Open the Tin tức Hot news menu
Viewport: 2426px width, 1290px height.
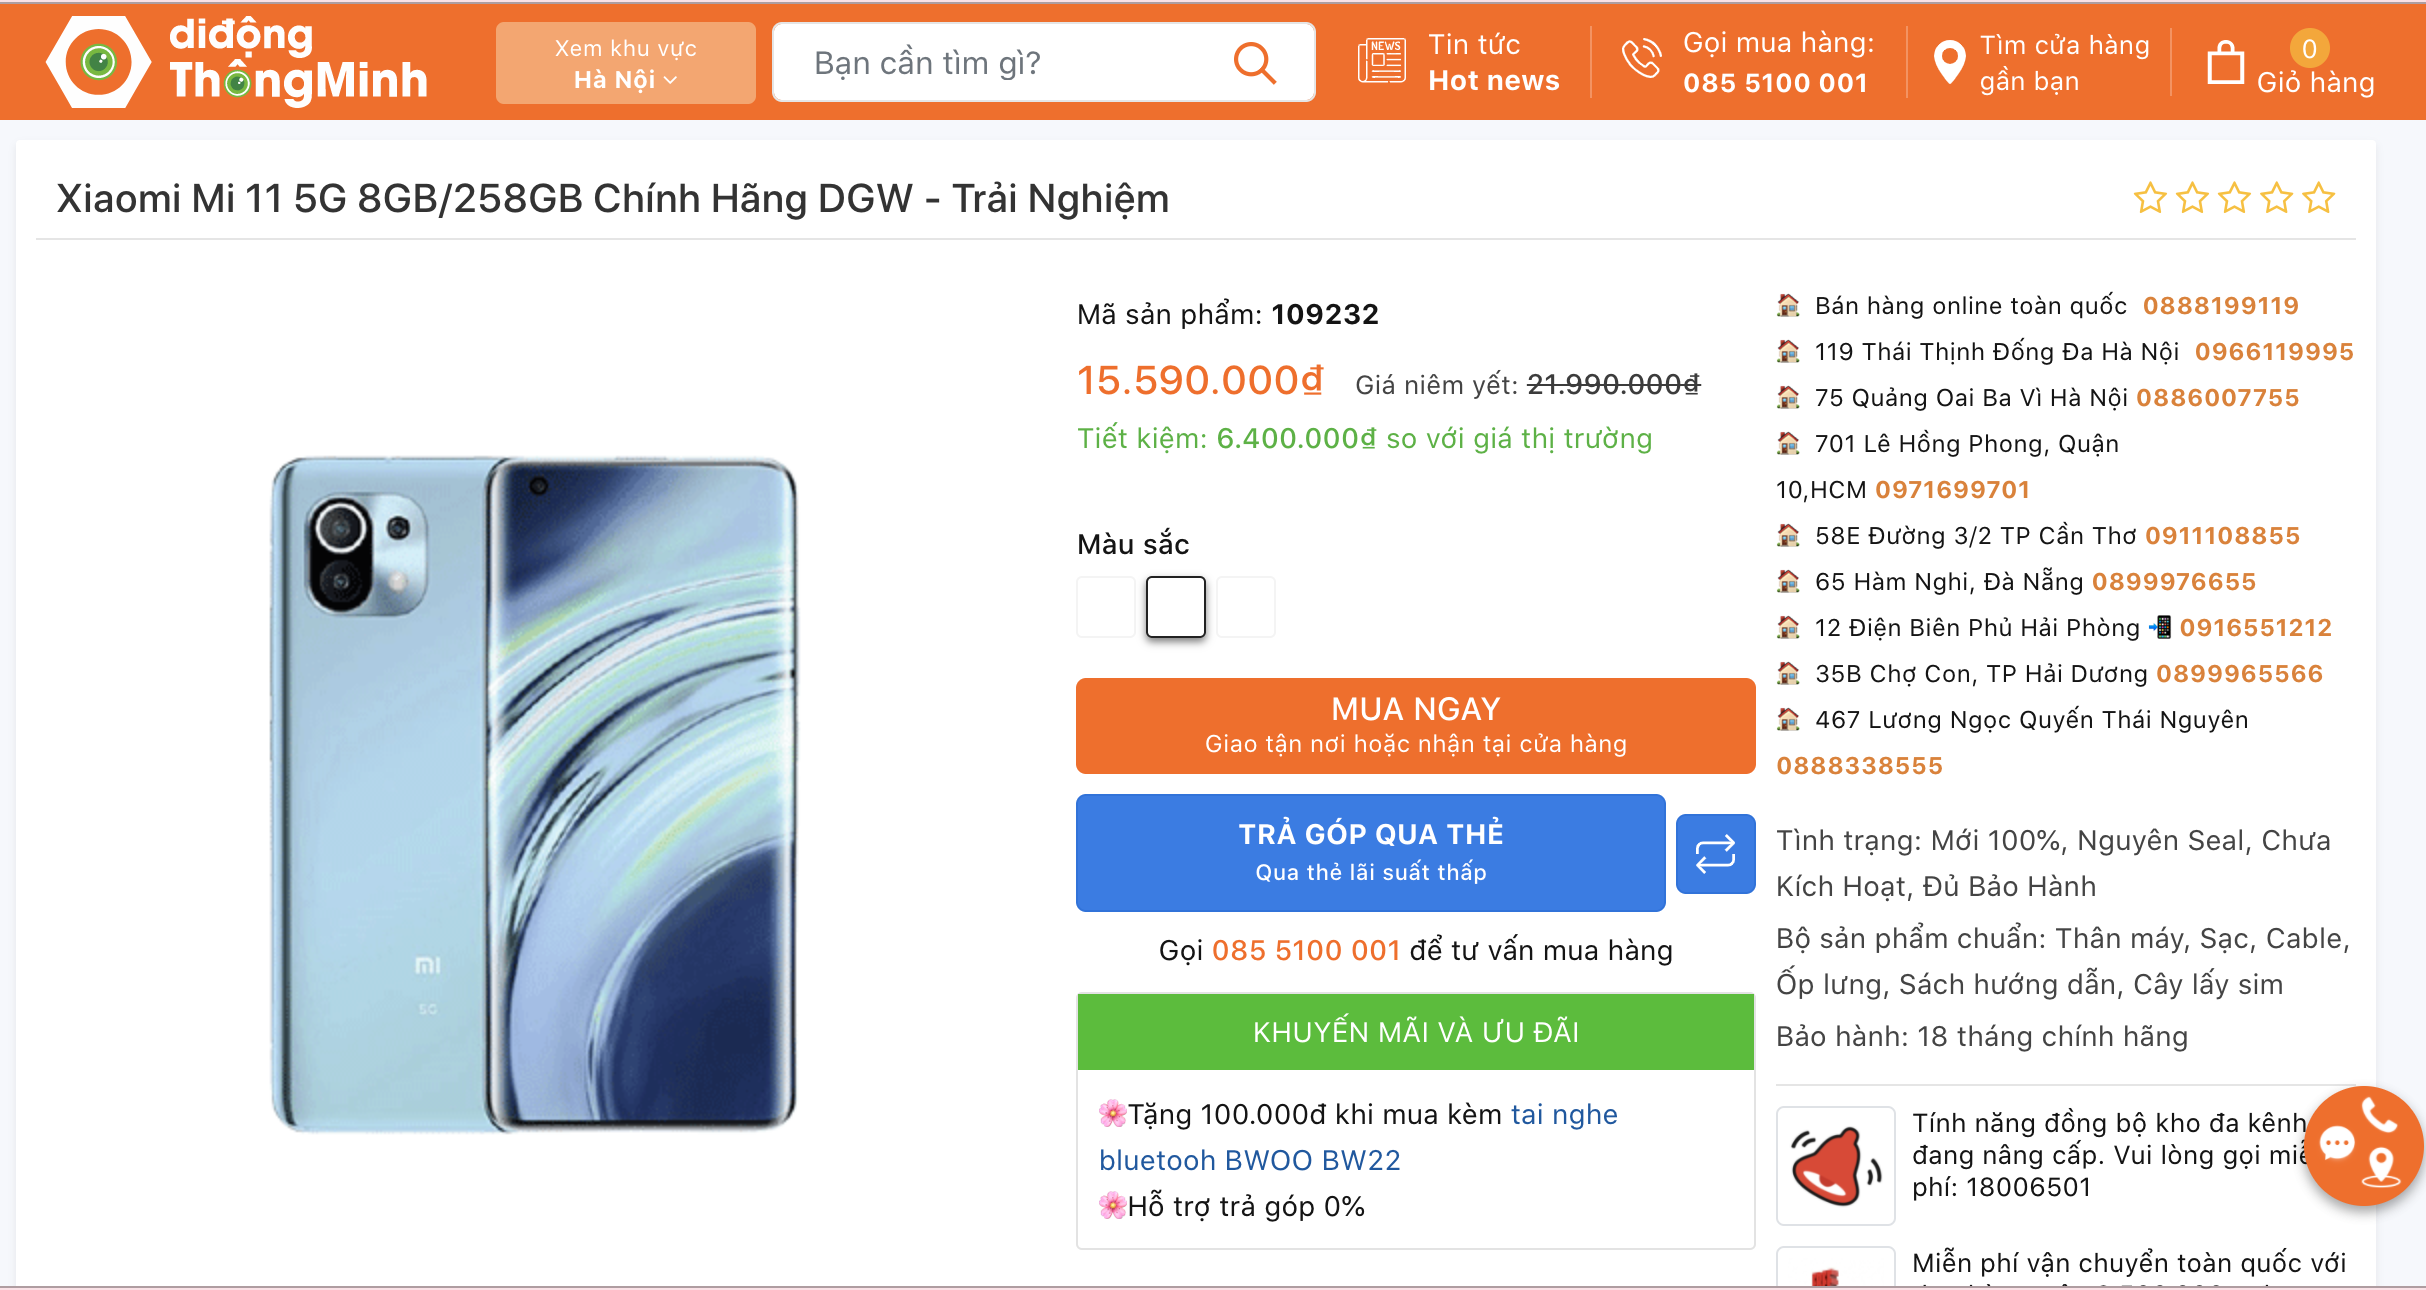point(1493,62)
